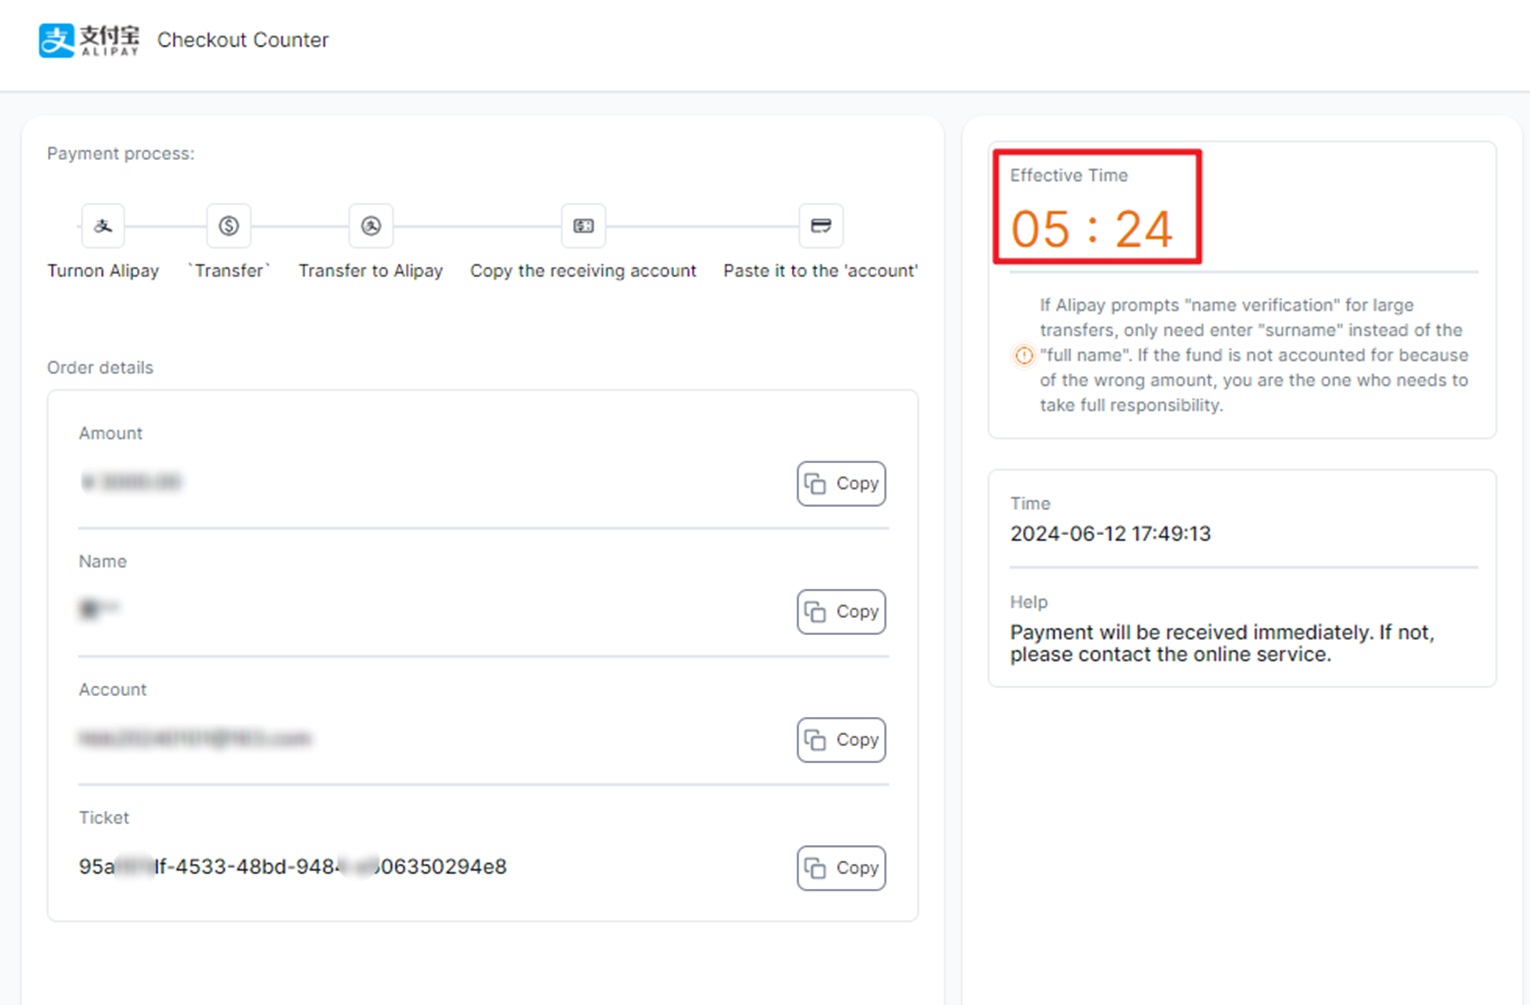Click the 2024-06-12 timestamp value

(1110, 534)
